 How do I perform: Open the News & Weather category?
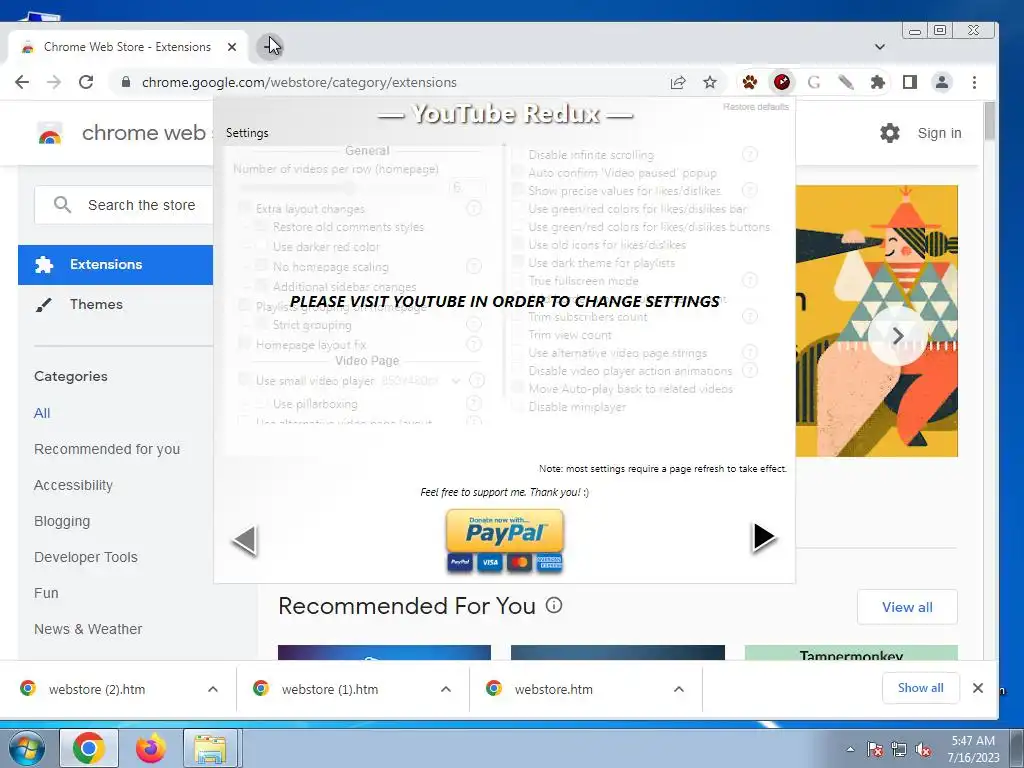tap(88, 629)
